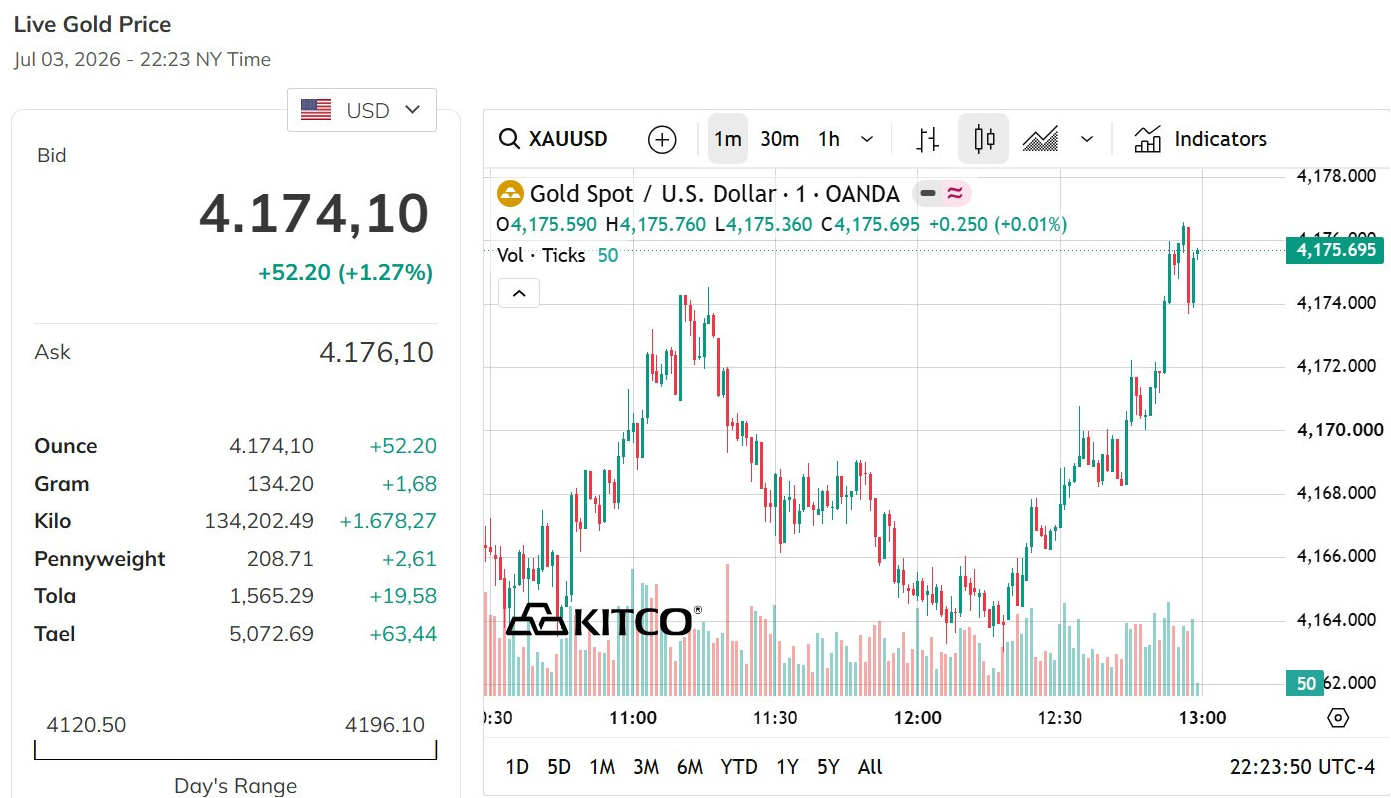Toggle the 1h timeframe
The image size is (1391, 798).
829,139
